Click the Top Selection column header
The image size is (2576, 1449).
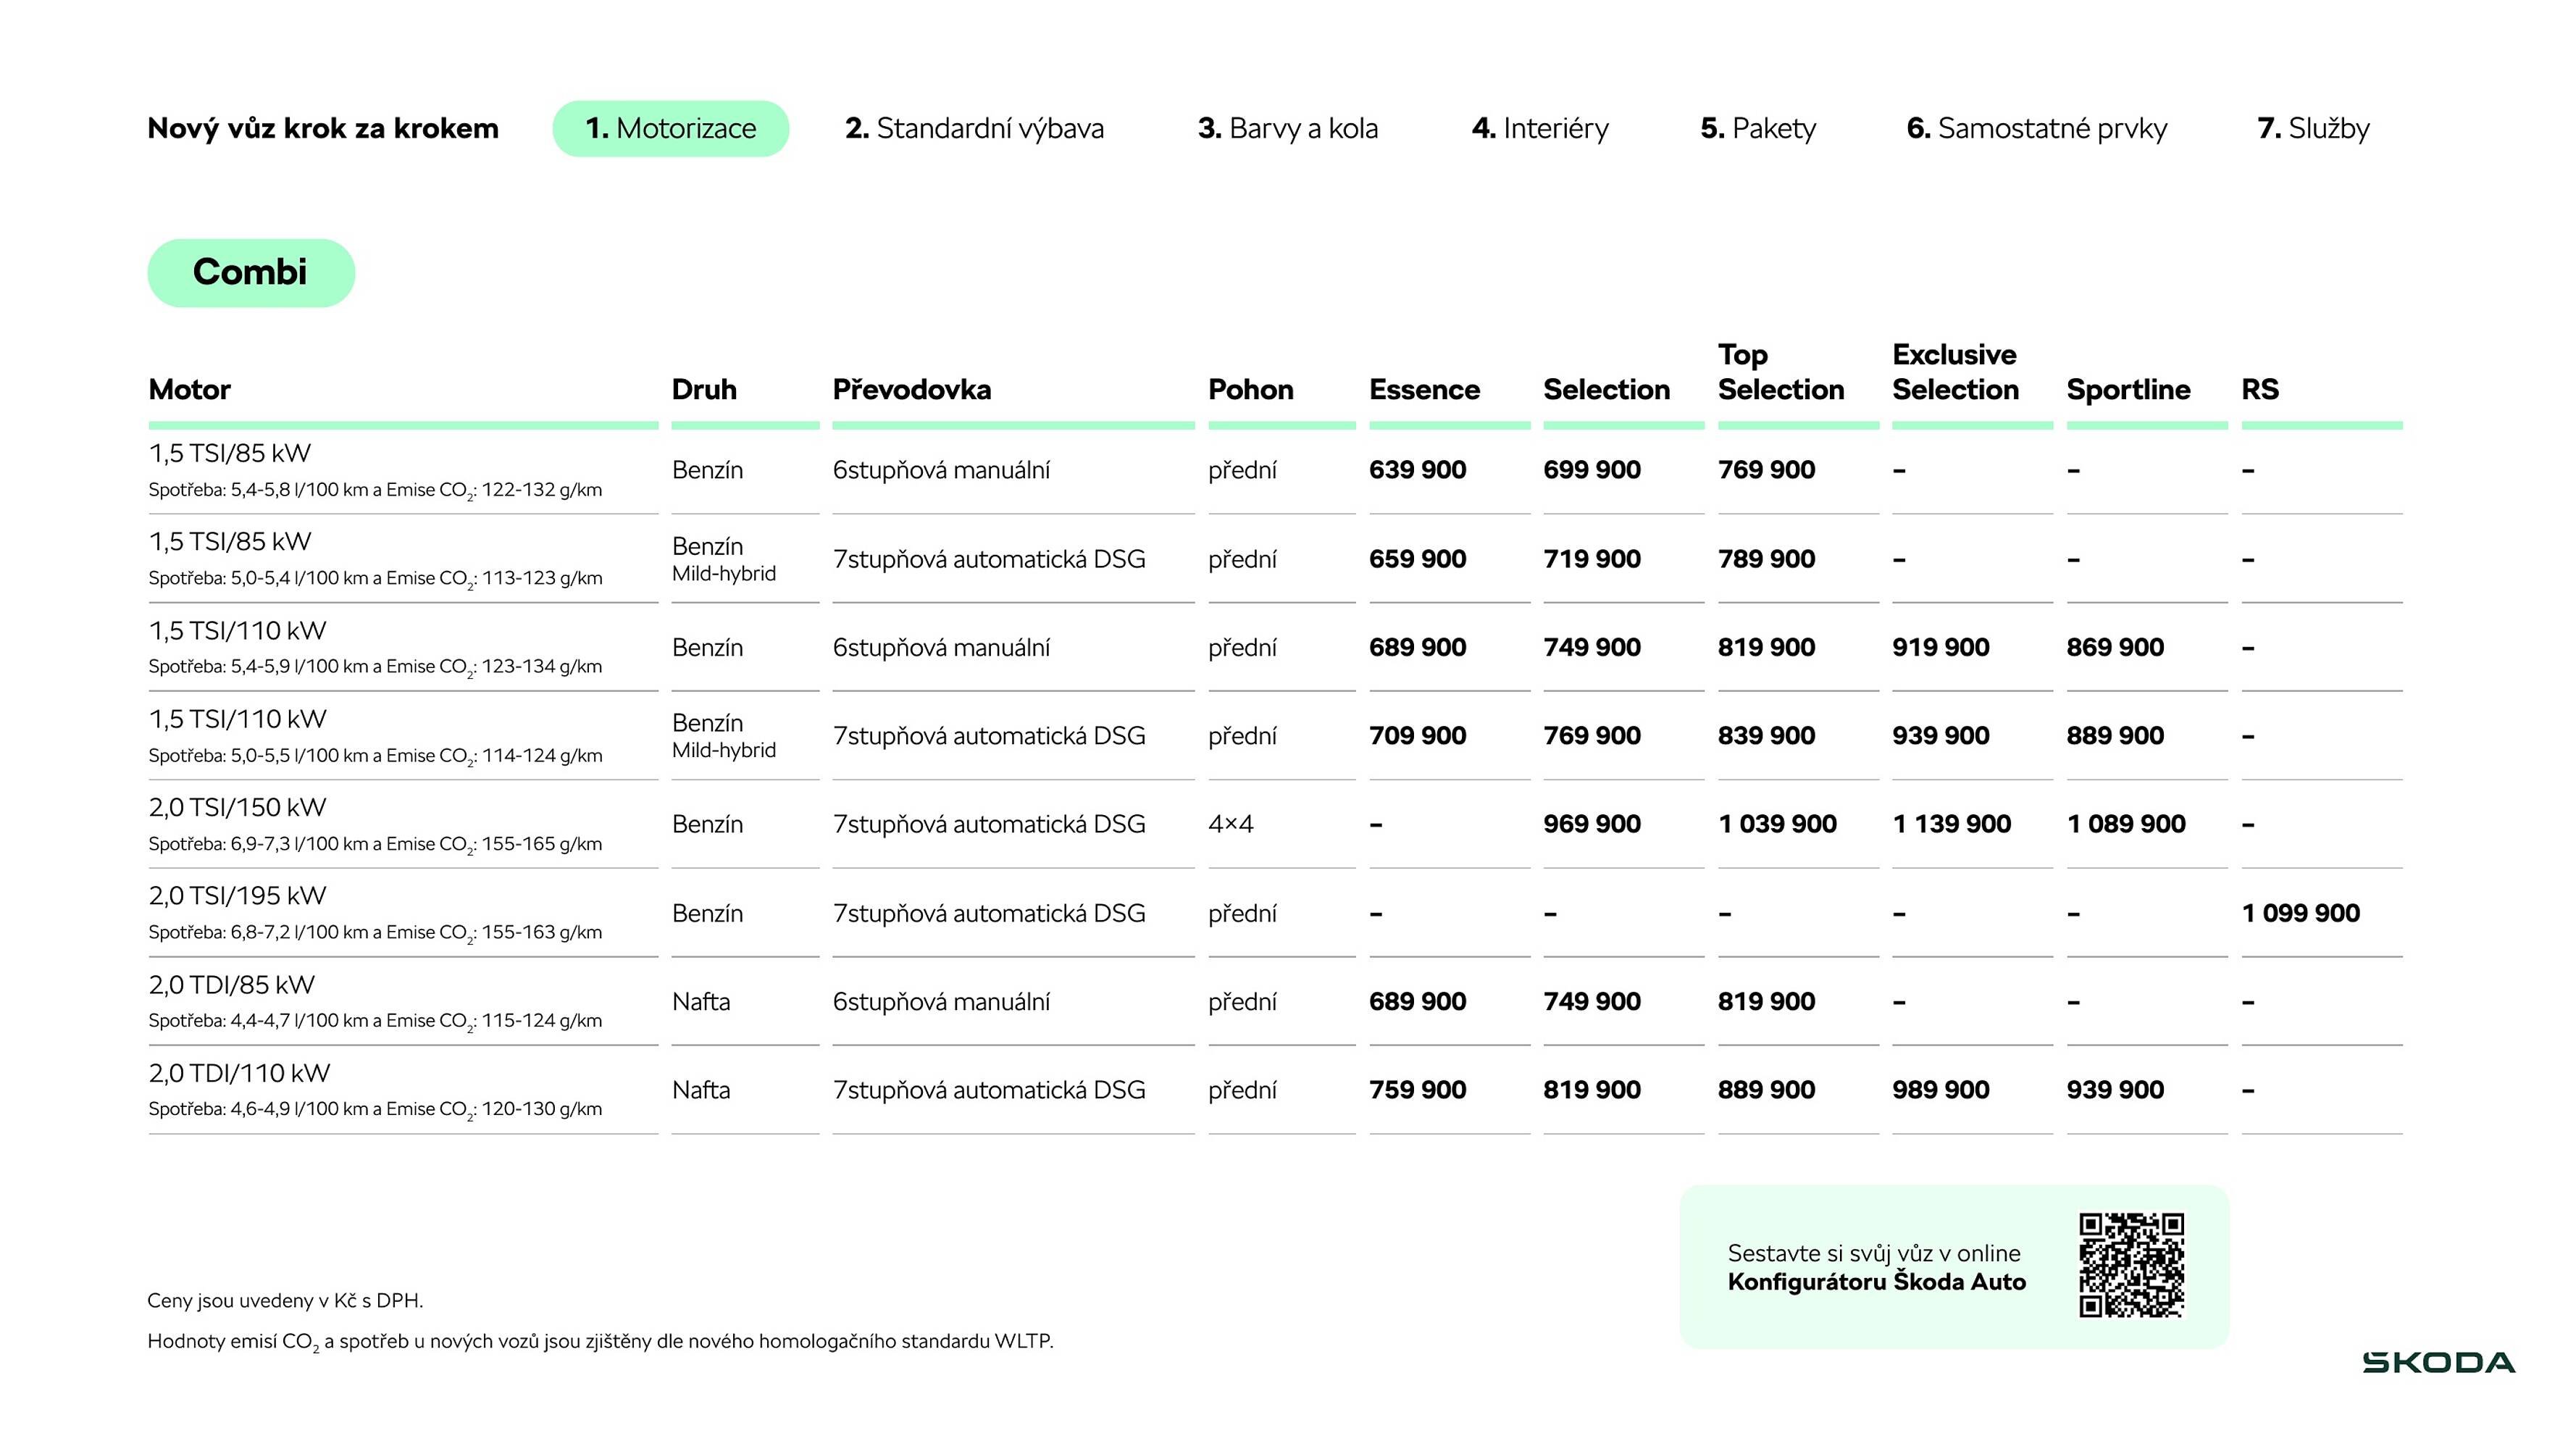[1780, 373]
